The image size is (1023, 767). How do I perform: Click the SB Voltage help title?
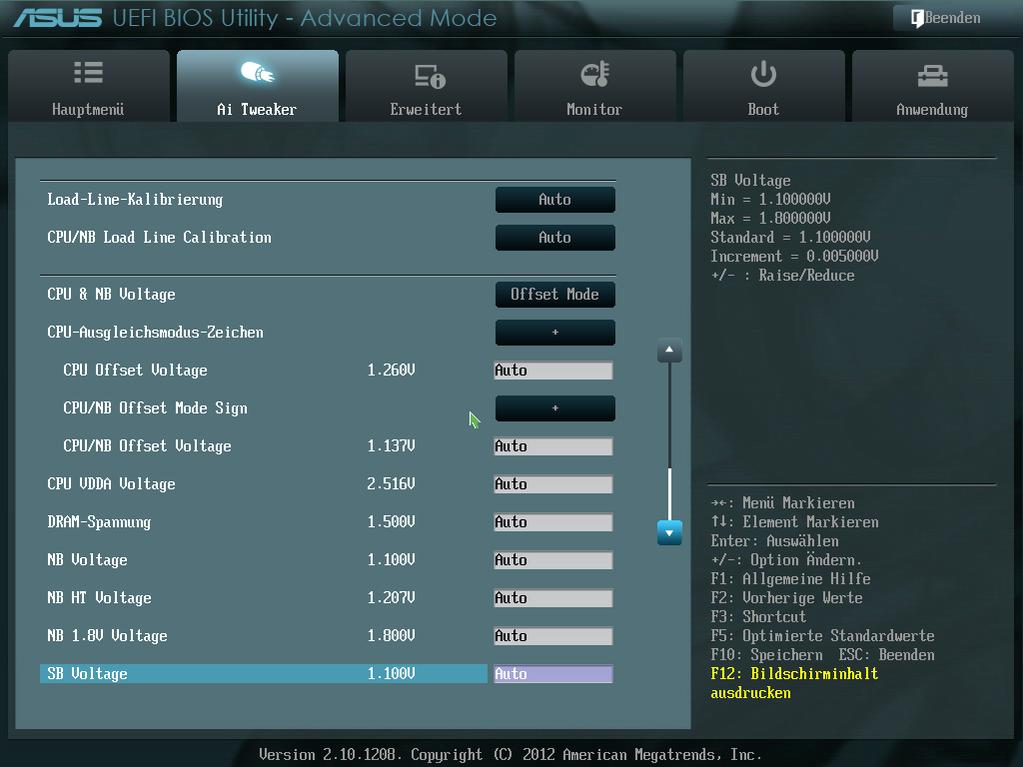[750, 180]
